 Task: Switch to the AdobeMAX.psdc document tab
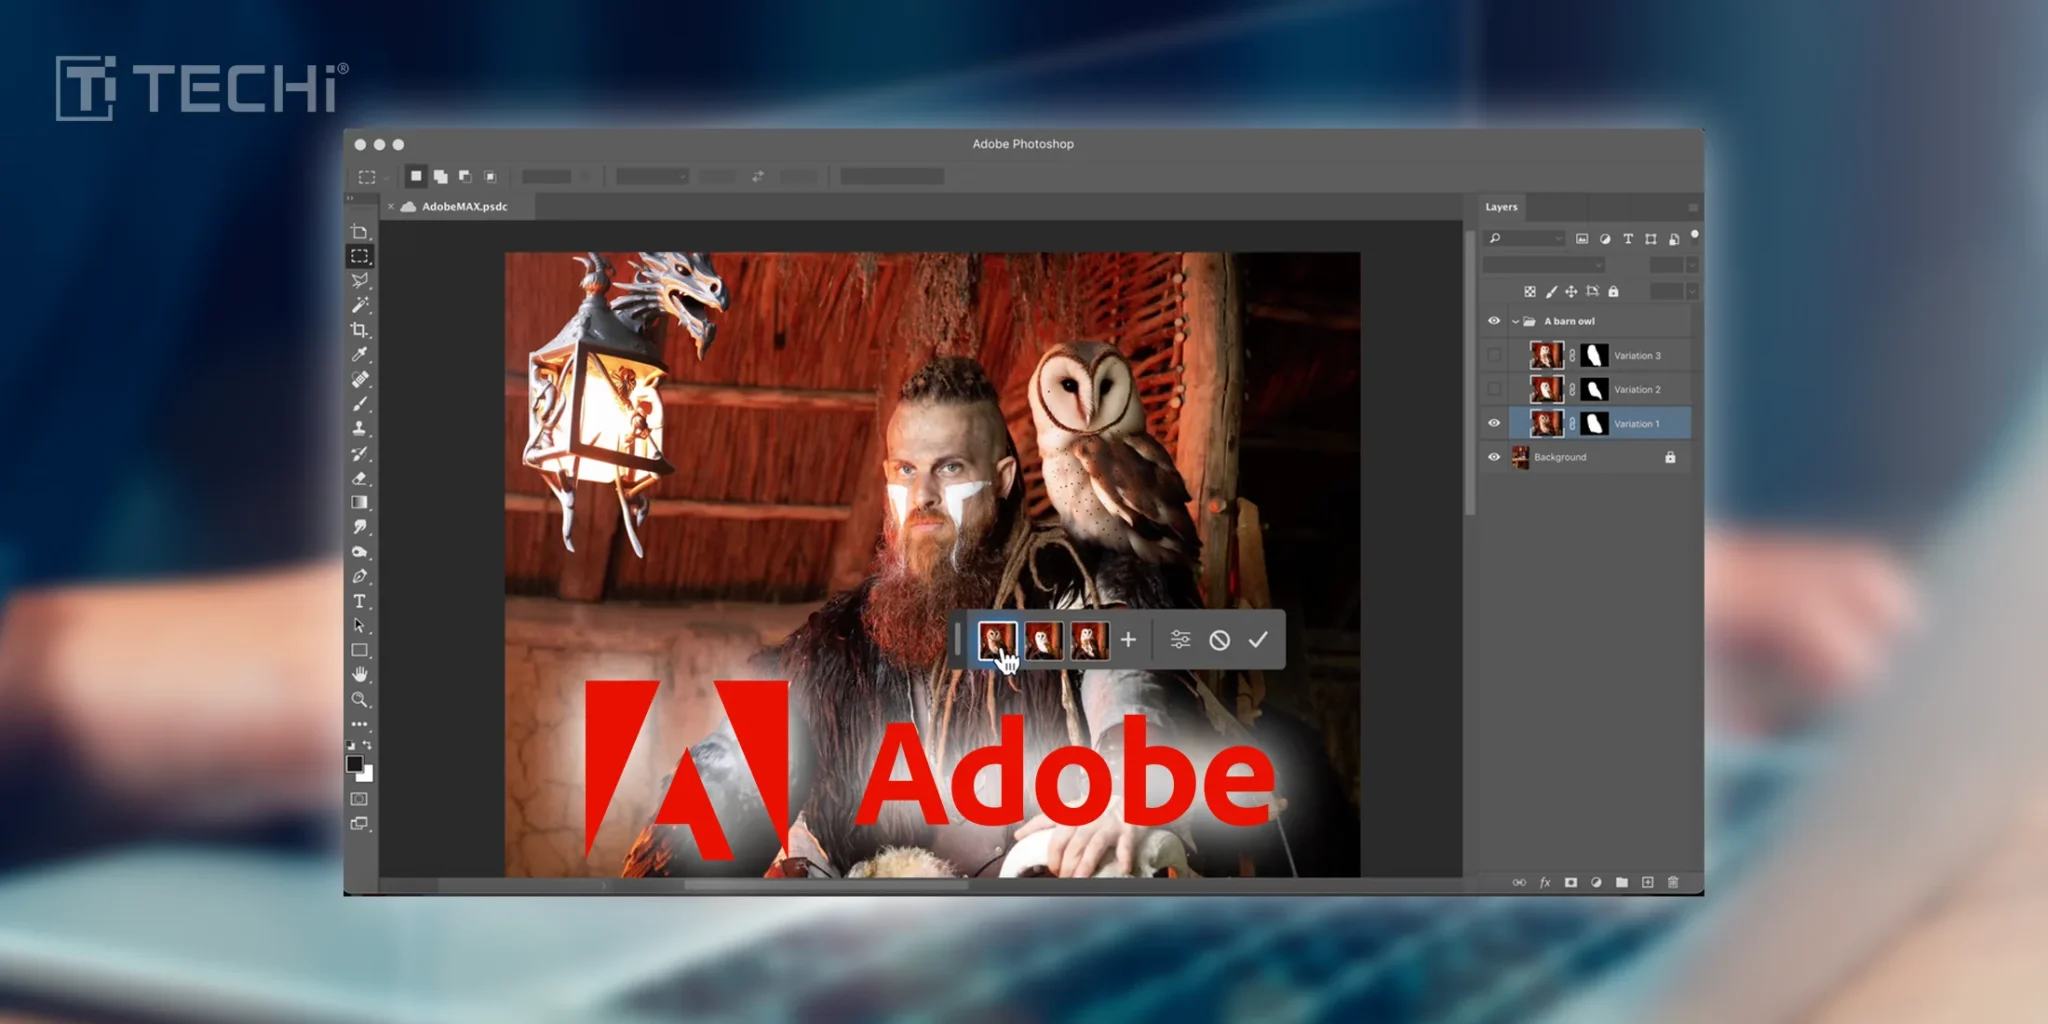(x=464, y=206)
